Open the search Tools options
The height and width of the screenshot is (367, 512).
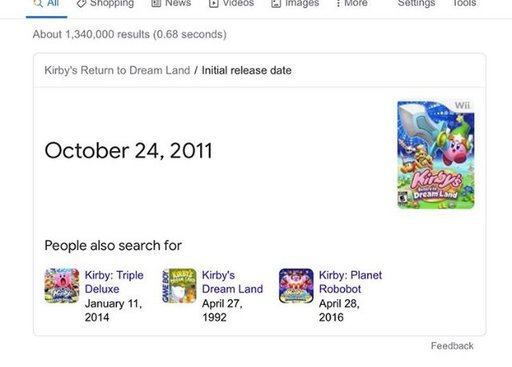point(464,4)
